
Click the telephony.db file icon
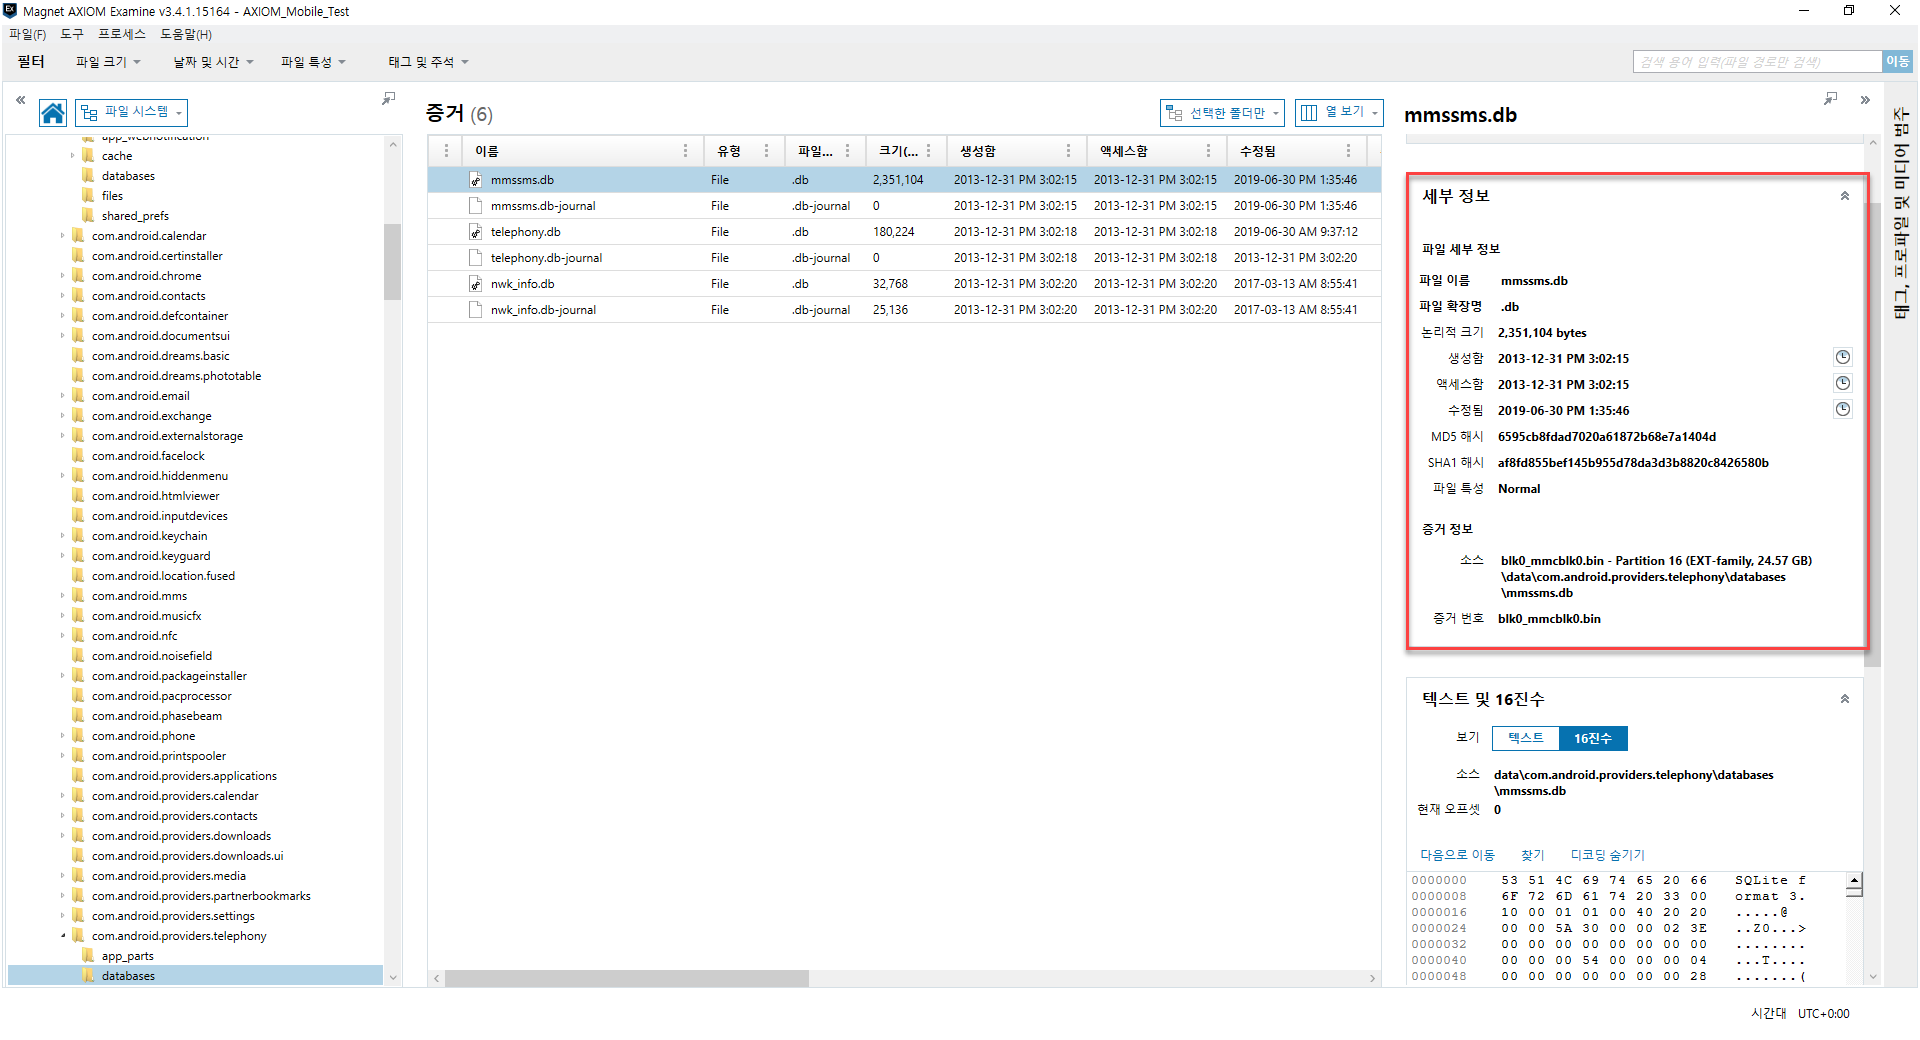pos(476,232)
